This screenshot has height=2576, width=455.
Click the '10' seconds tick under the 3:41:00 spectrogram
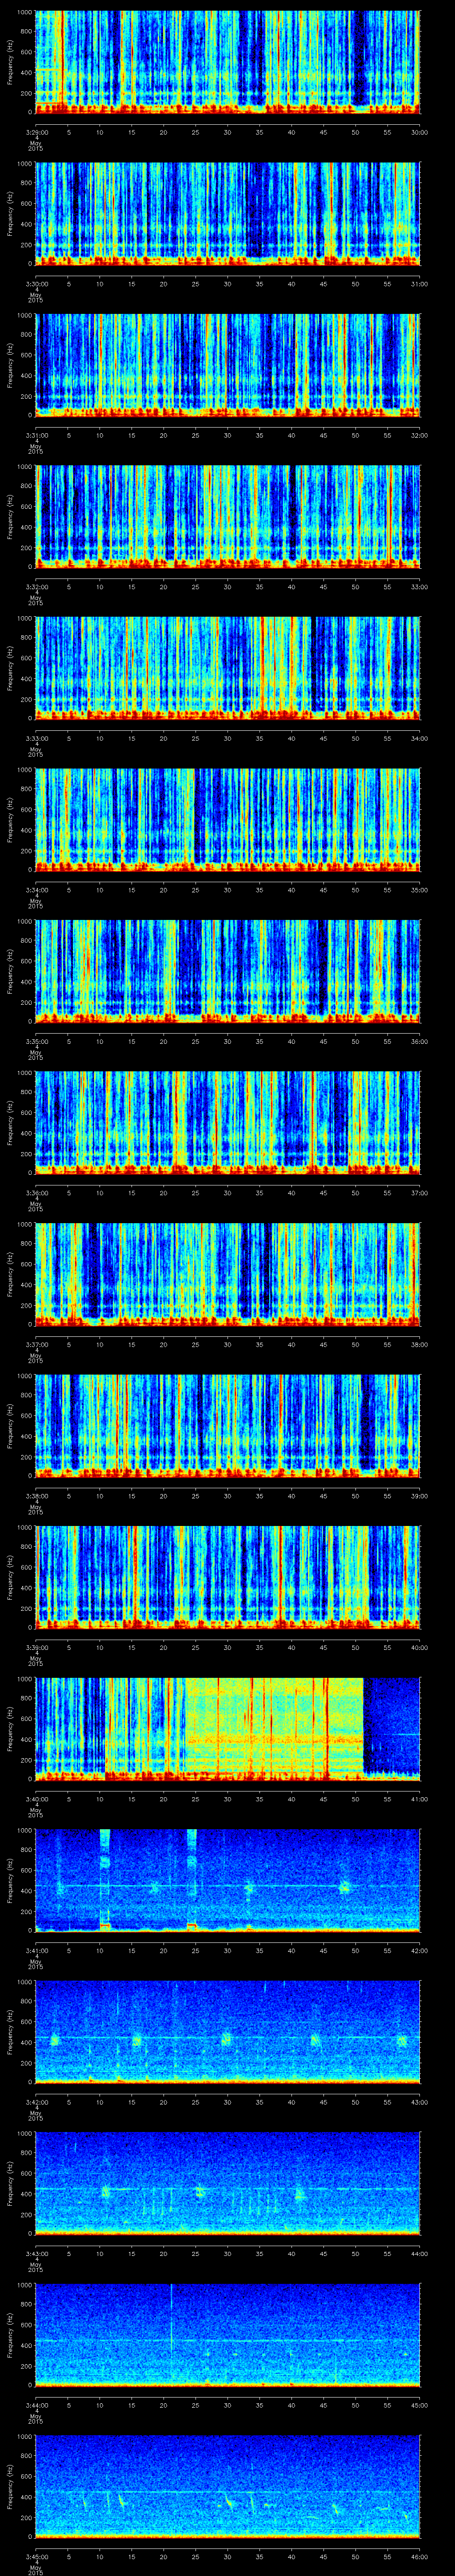100,1949
